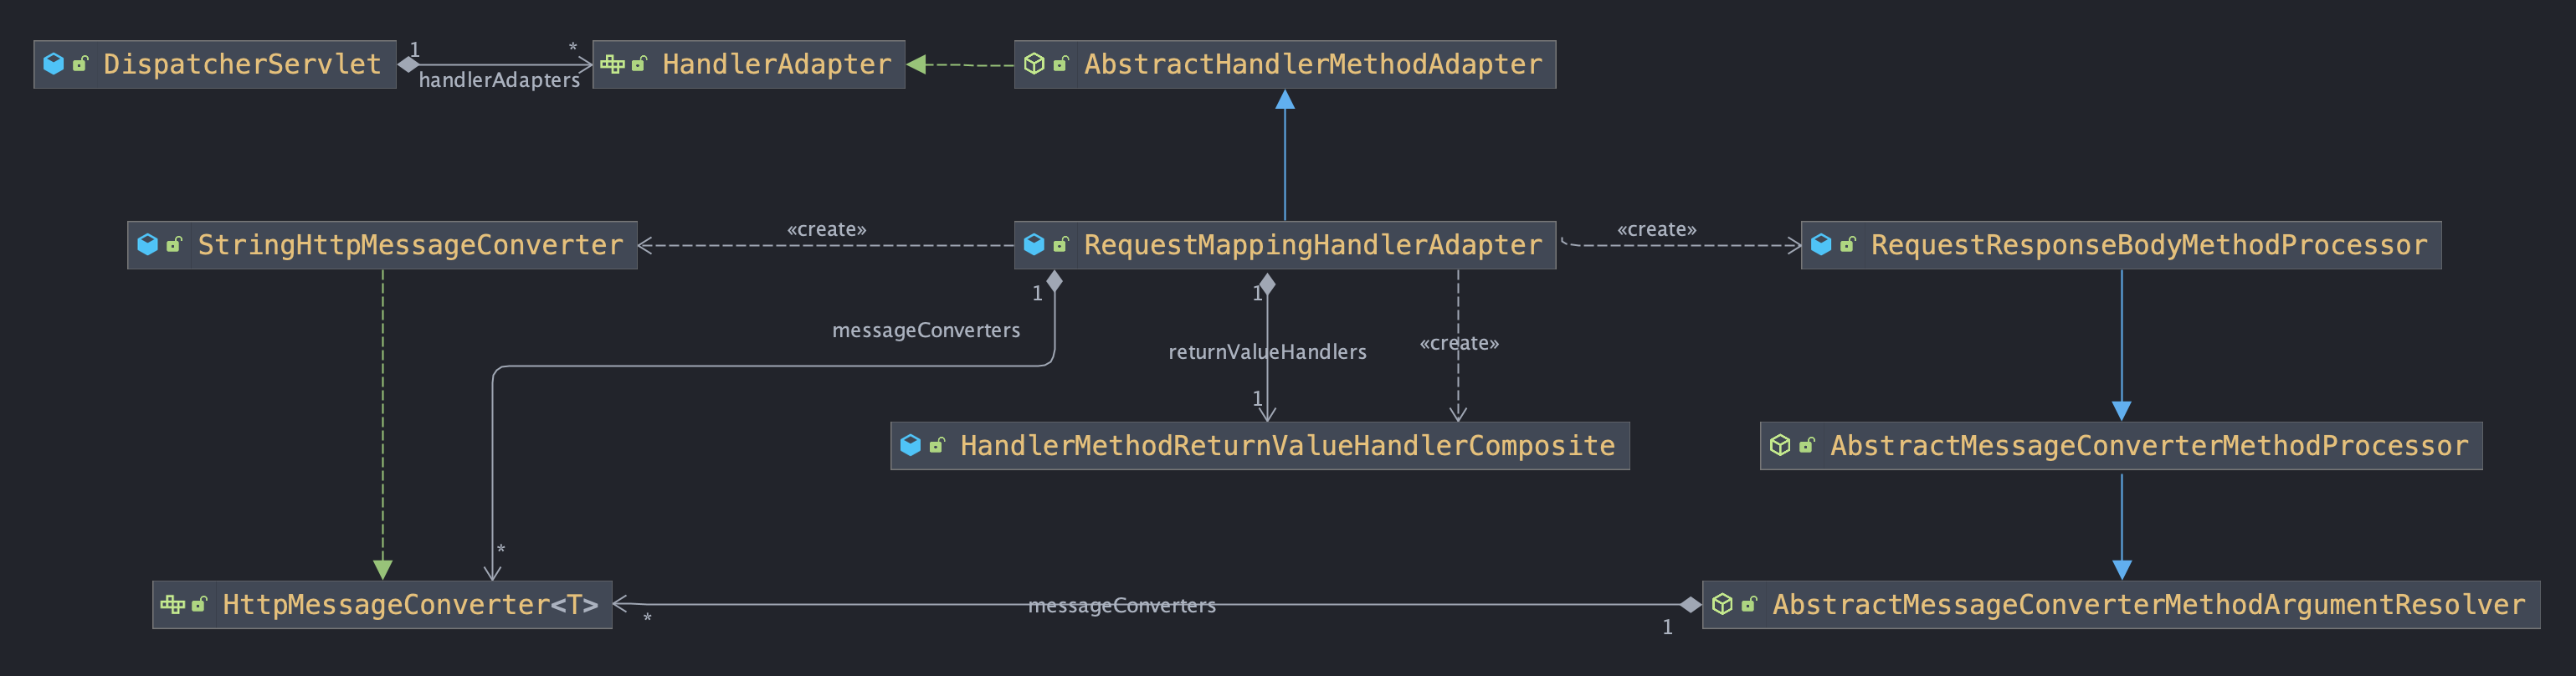Click the public lock icon beside DispatcherServlet
The width and height of the screenshot is (2576, 676).
click(x=81, y=64)
